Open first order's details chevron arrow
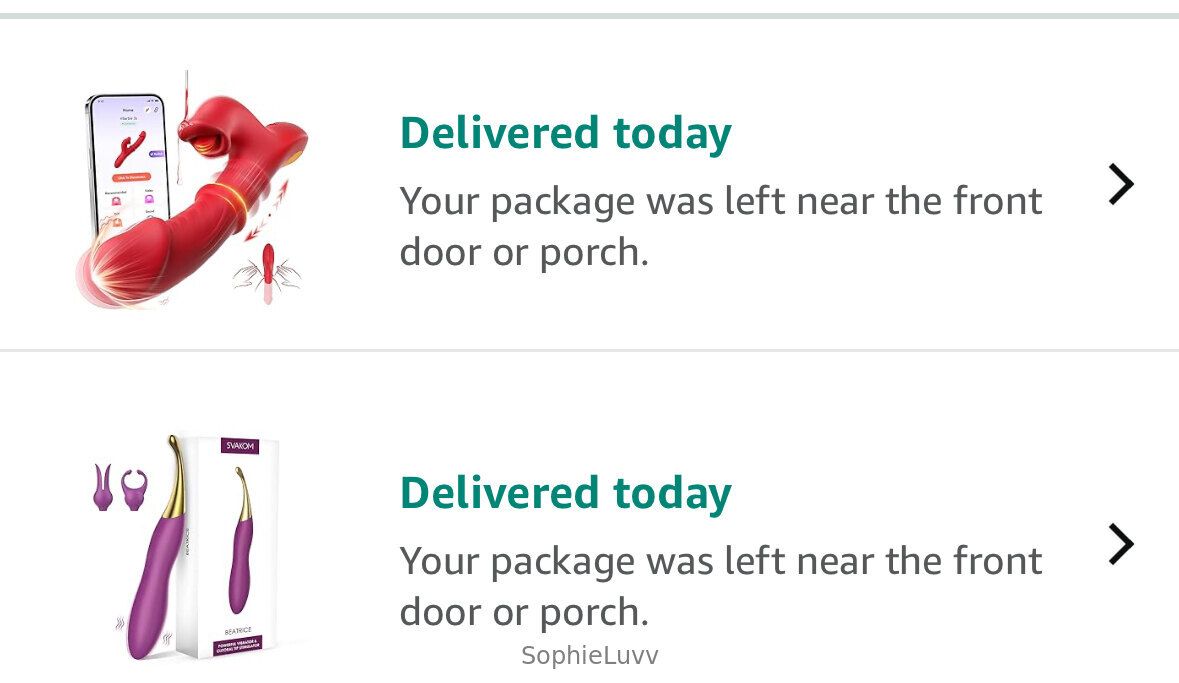This screenshot has height=683, width=1179. pos(1121,184)
